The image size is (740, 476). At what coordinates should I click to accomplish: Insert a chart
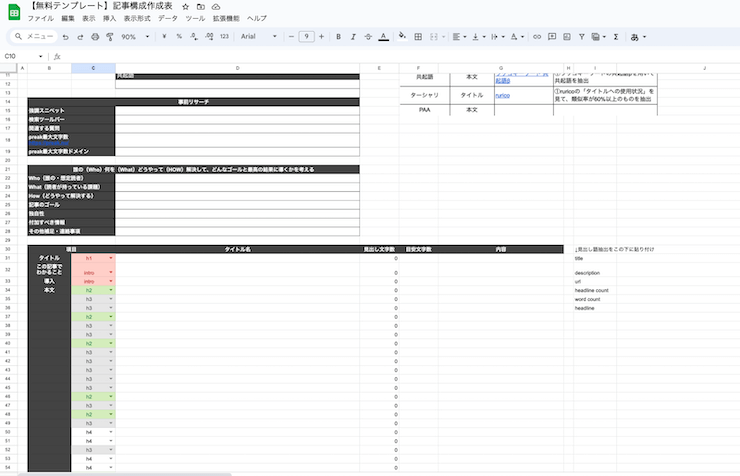[x=567, y=37]
